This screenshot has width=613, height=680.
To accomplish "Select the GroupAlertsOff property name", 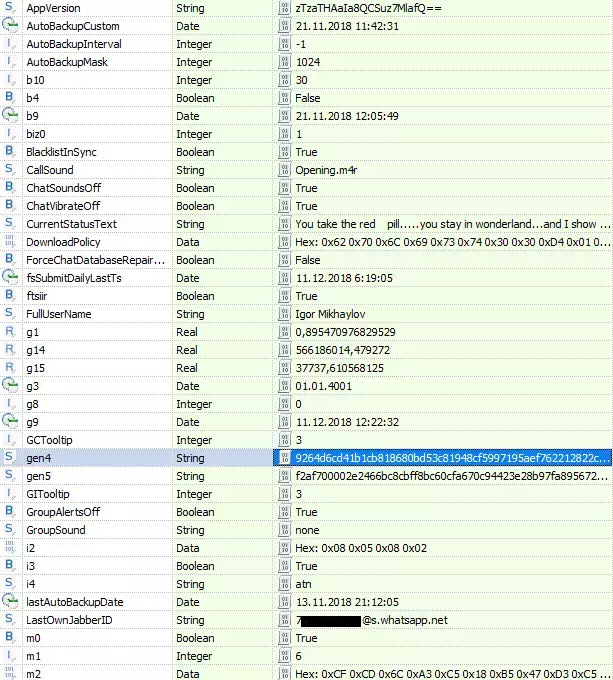I will [63, 512].
